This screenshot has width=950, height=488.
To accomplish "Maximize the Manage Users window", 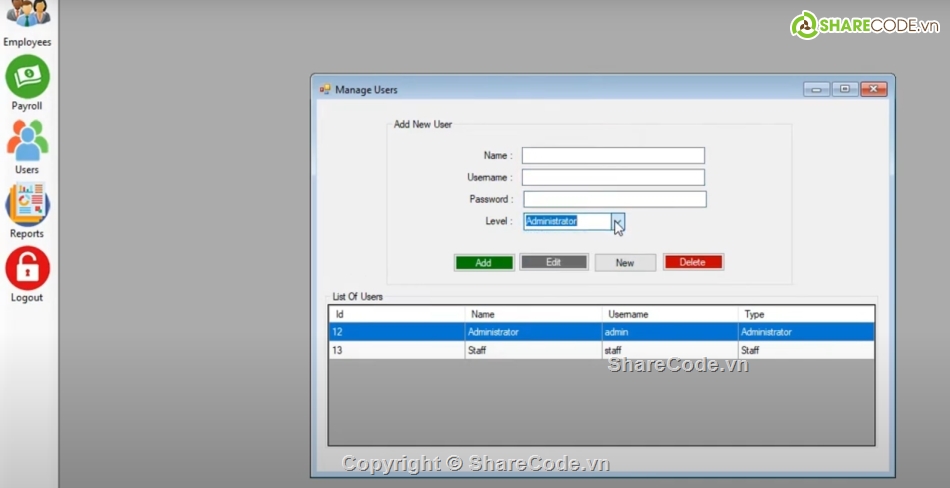I will pos(845,90).
